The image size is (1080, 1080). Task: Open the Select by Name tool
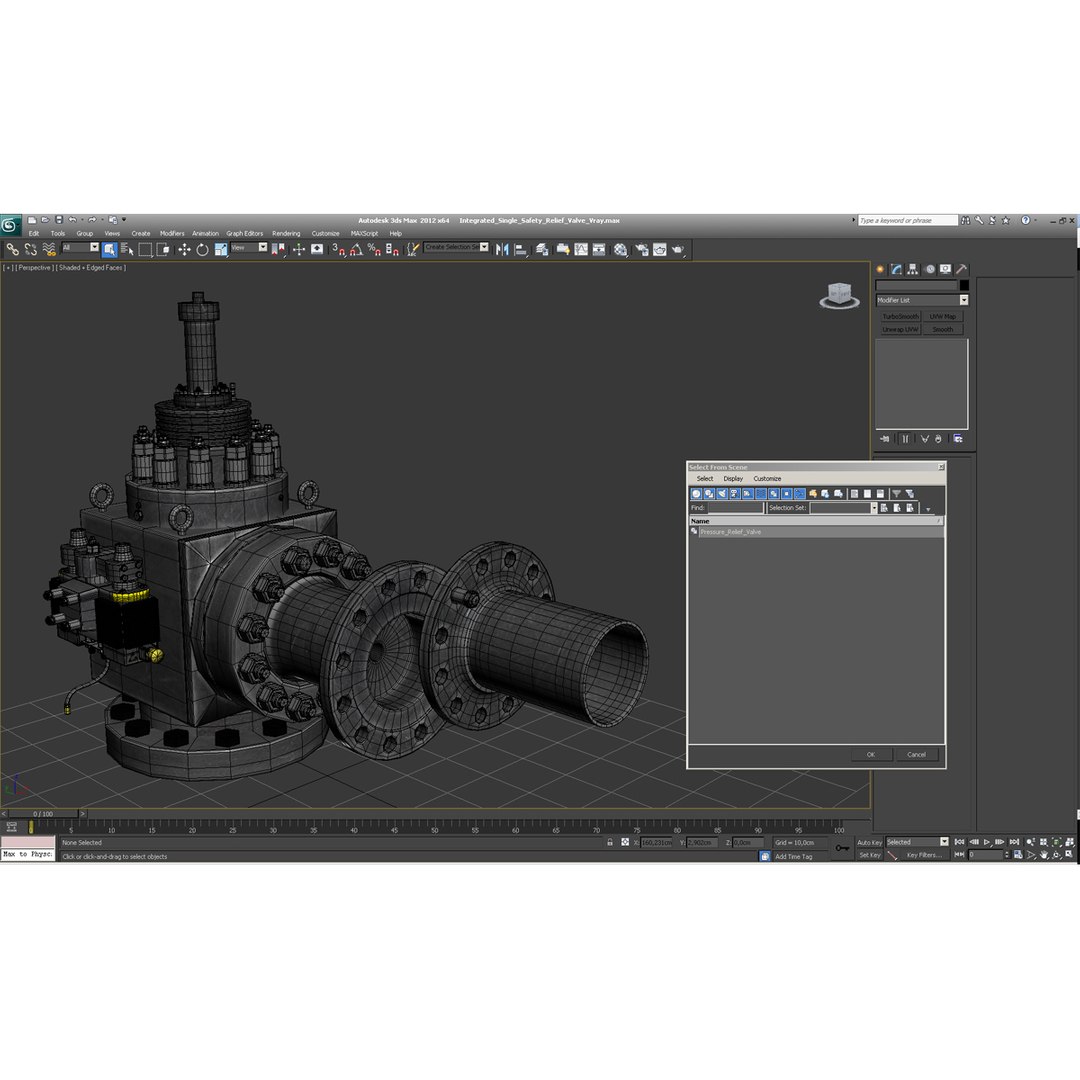pos(127,249)
